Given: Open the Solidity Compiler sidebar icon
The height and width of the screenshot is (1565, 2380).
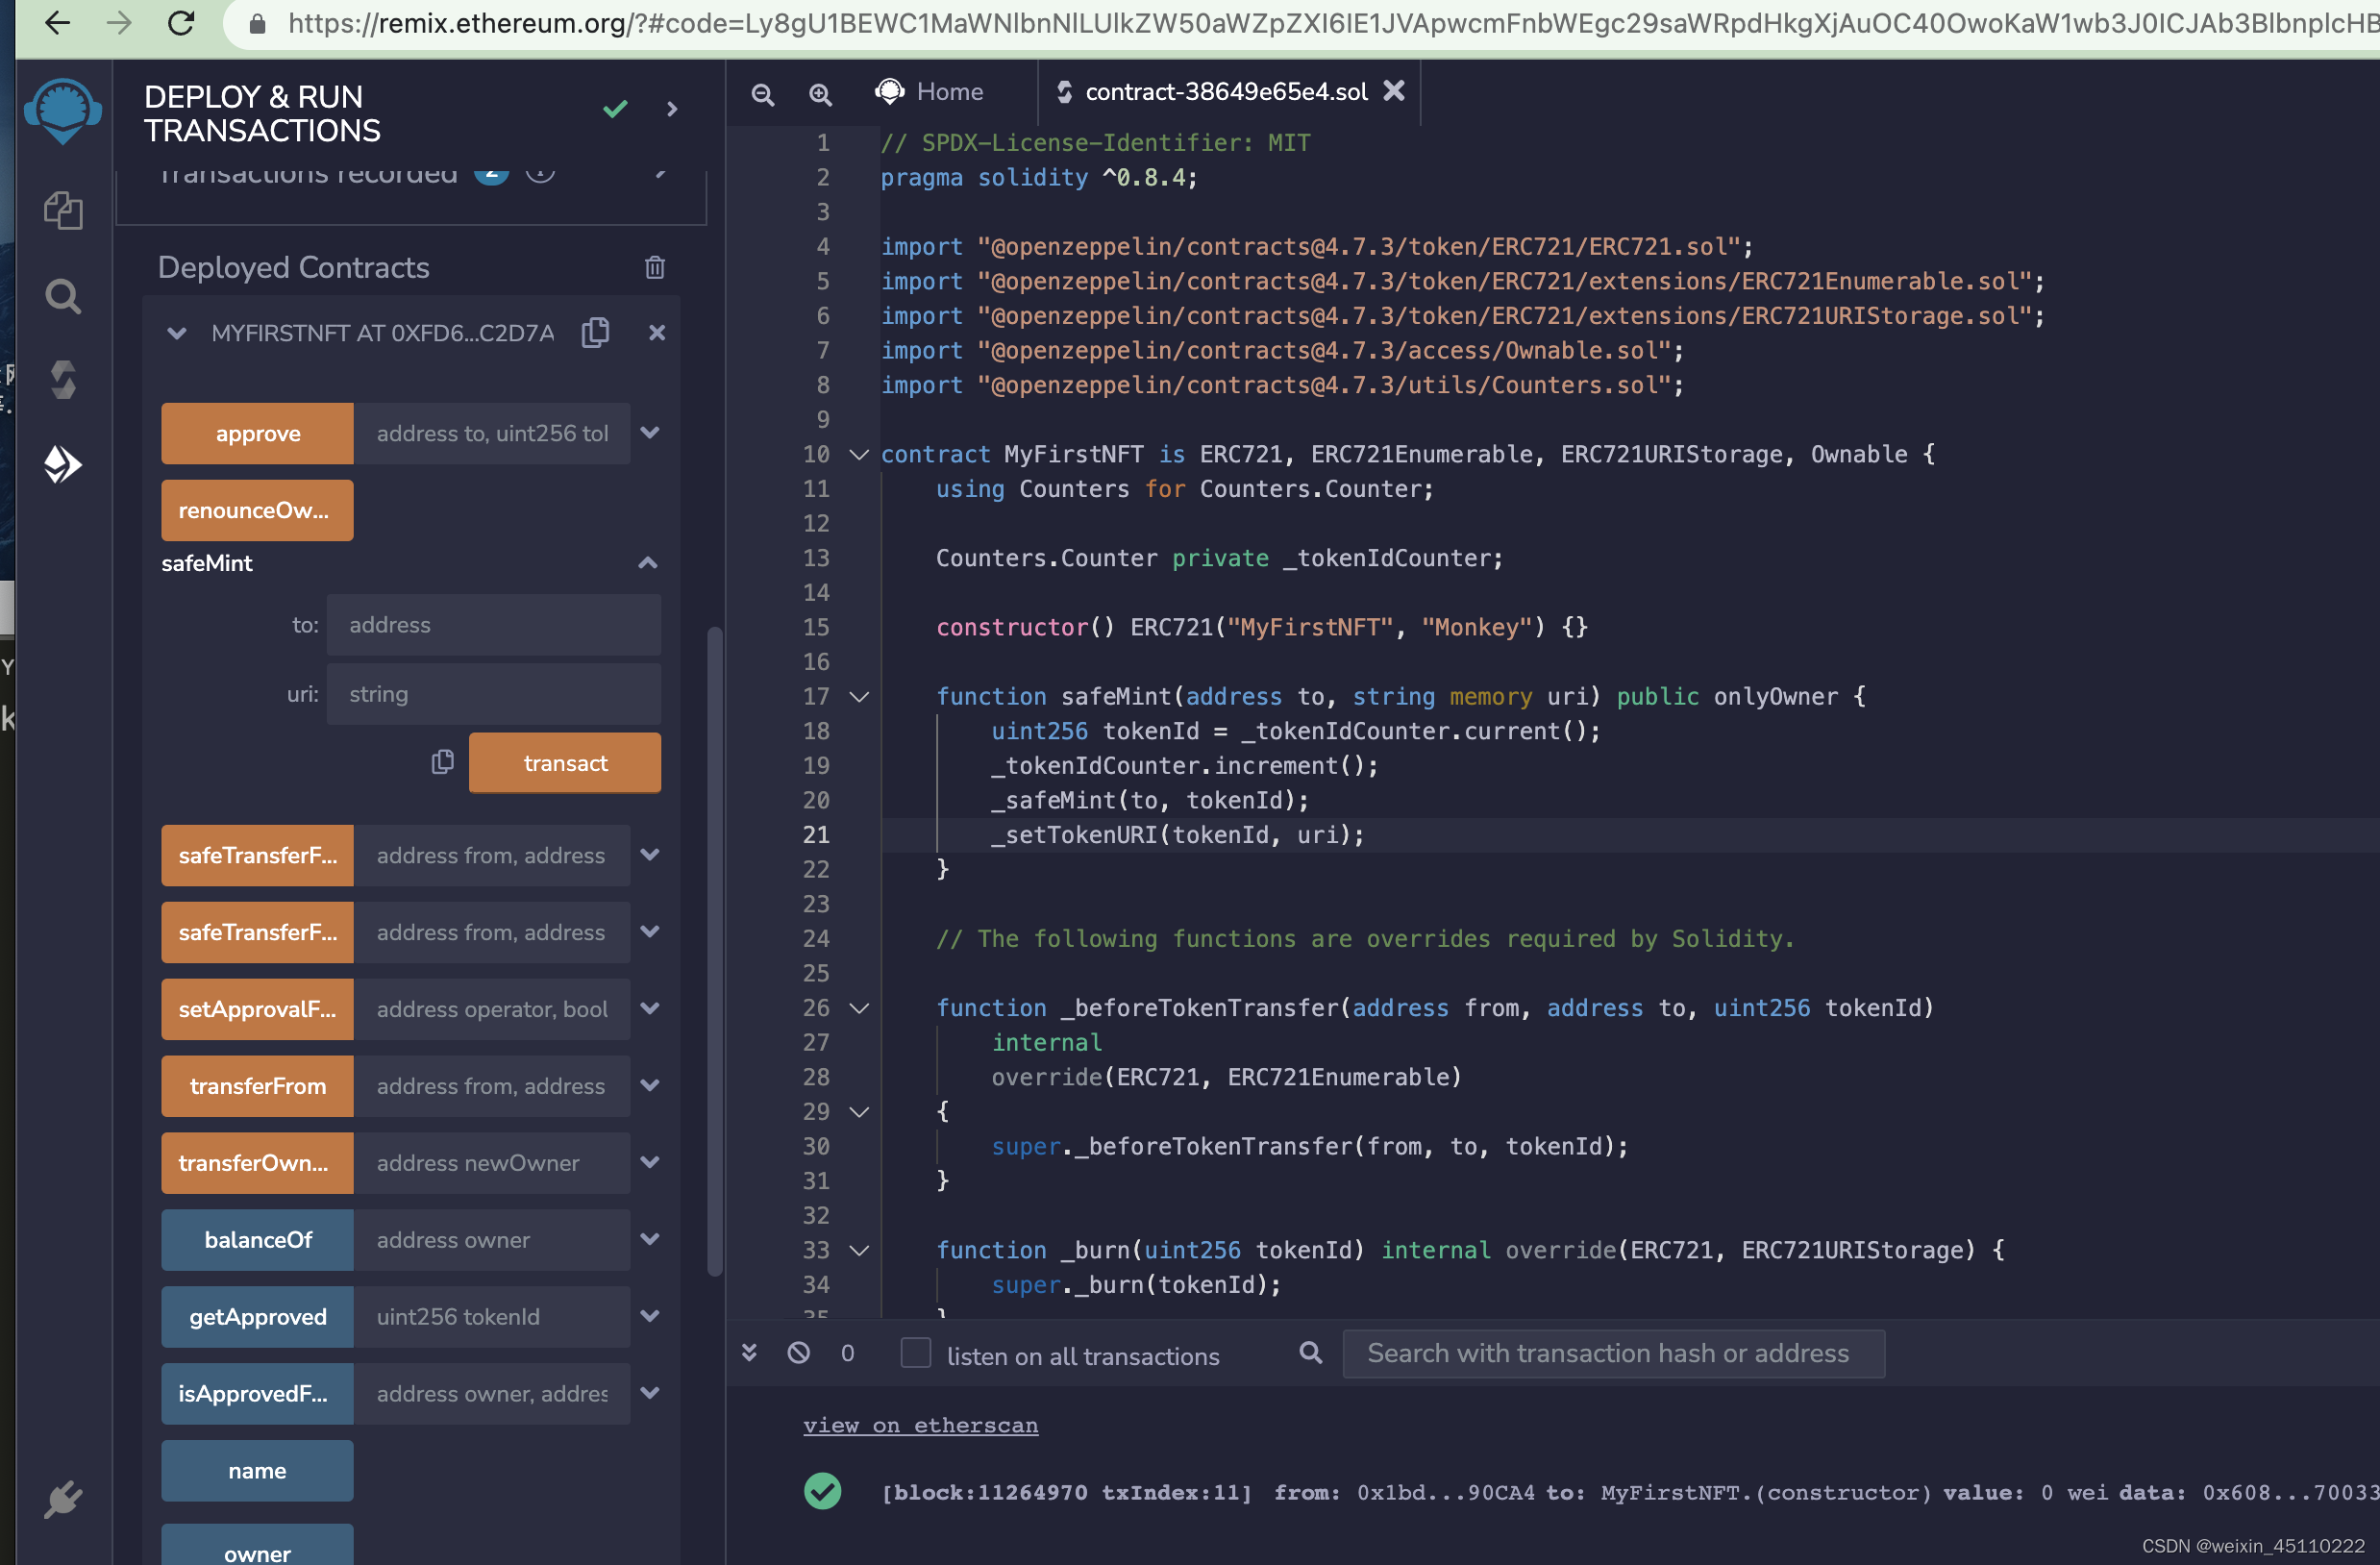Looking at the screenshot, I should point(63,380).
